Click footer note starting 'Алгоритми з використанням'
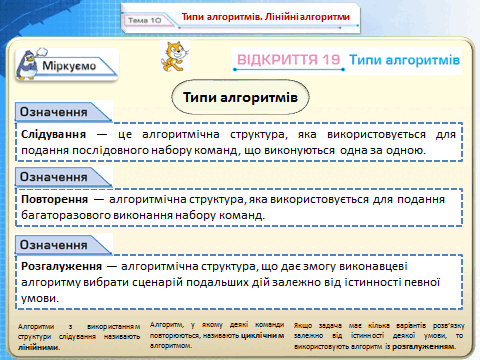The width and height of the screenshot is (480, 360). (79, 337)
